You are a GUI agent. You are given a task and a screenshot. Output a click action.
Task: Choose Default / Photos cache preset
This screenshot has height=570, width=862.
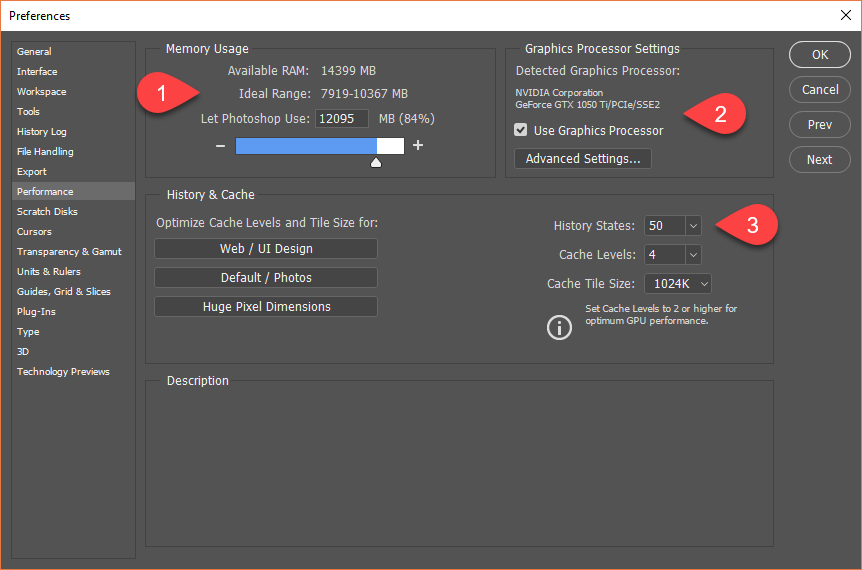(266, 278)
